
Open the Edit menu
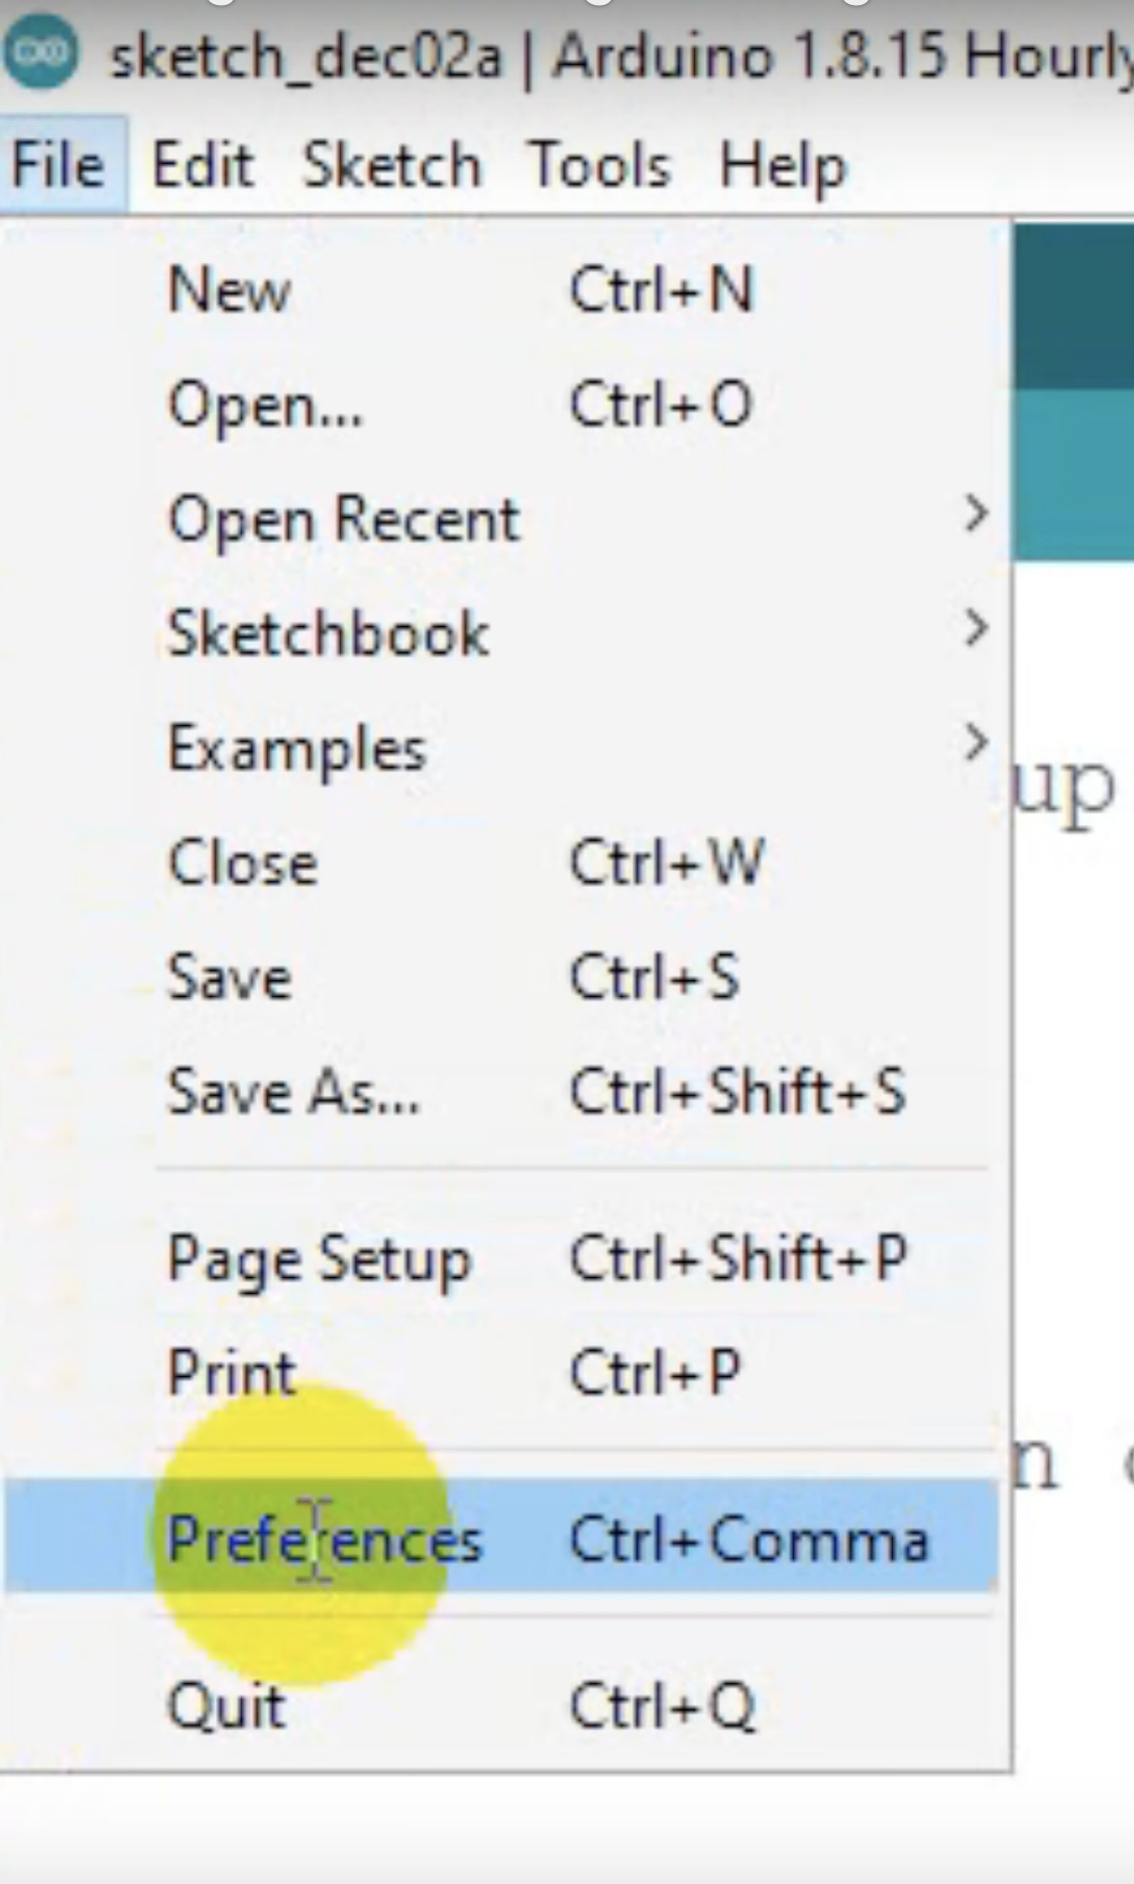(x=202, y=165)
